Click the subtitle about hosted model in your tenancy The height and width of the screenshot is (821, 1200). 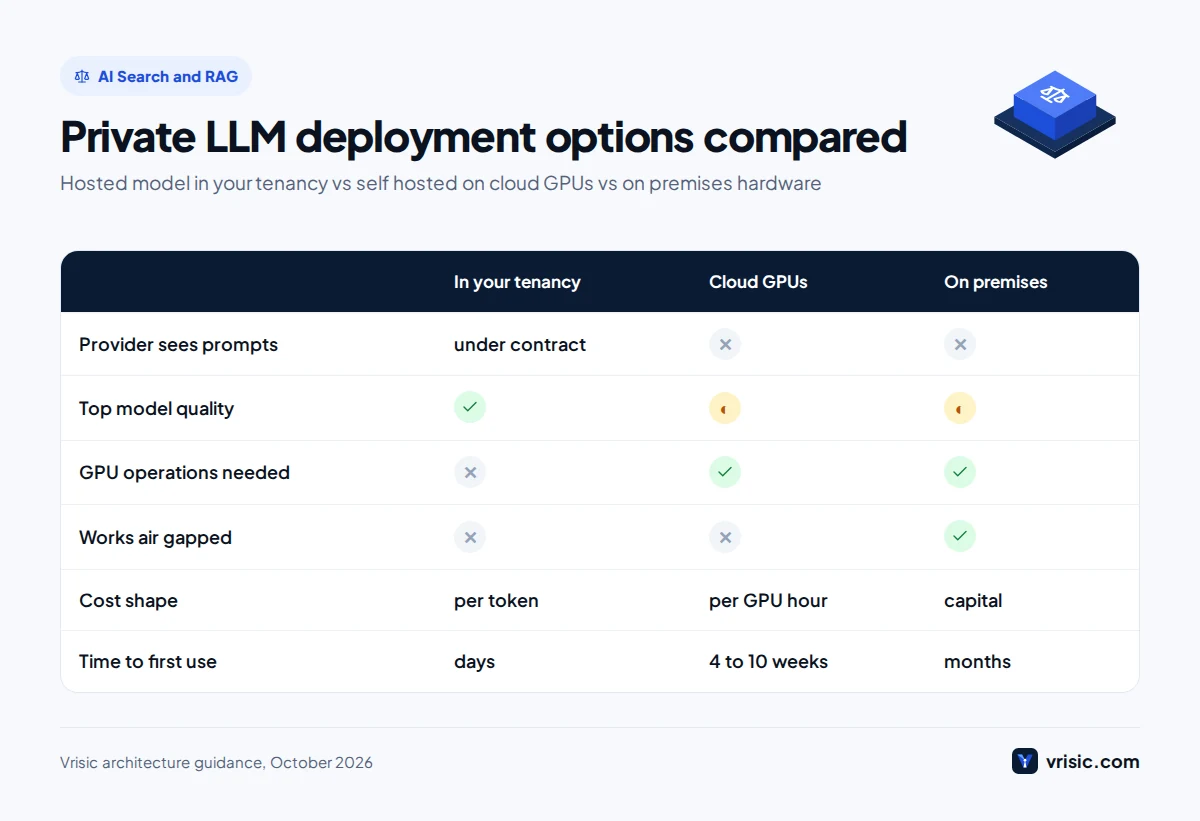440,183
